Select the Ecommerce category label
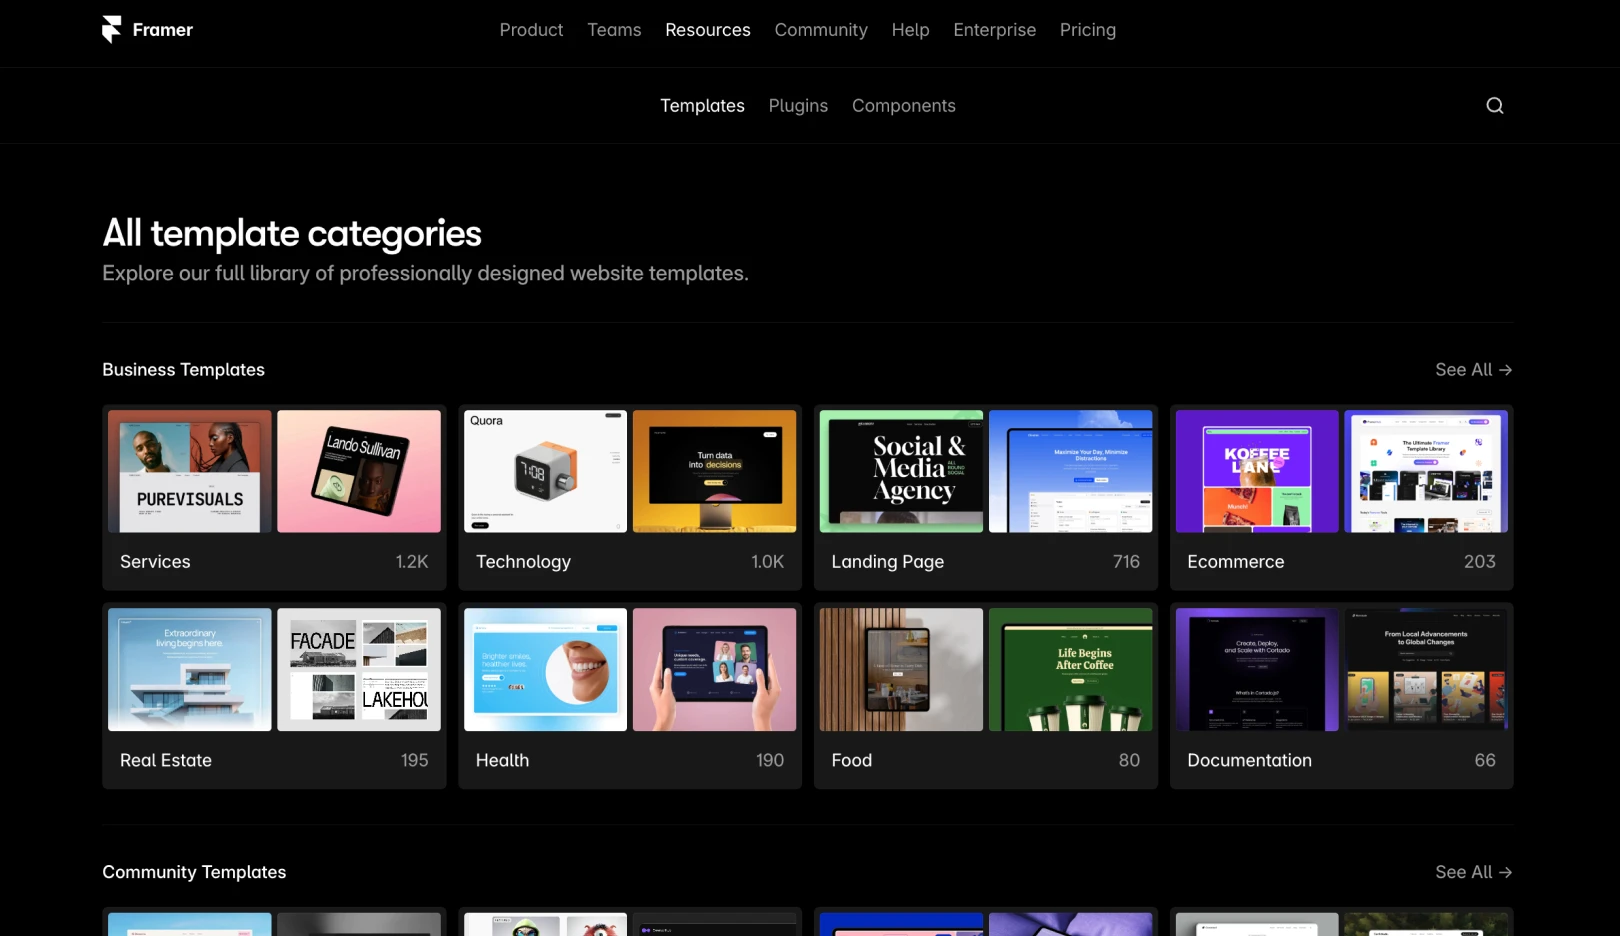Screen dimensions: 1620x936 pos(1236,562)
